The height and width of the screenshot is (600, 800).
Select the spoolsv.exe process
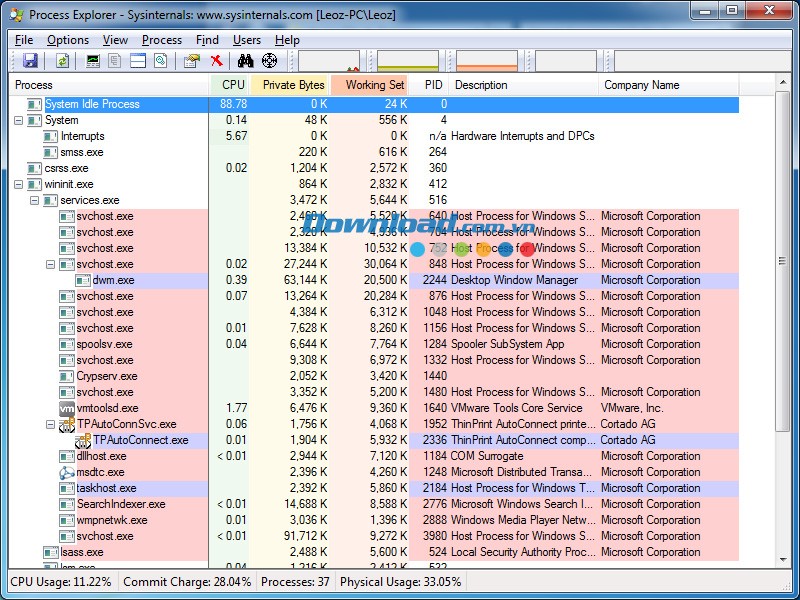pyautogui.click(x=103, y=344)
